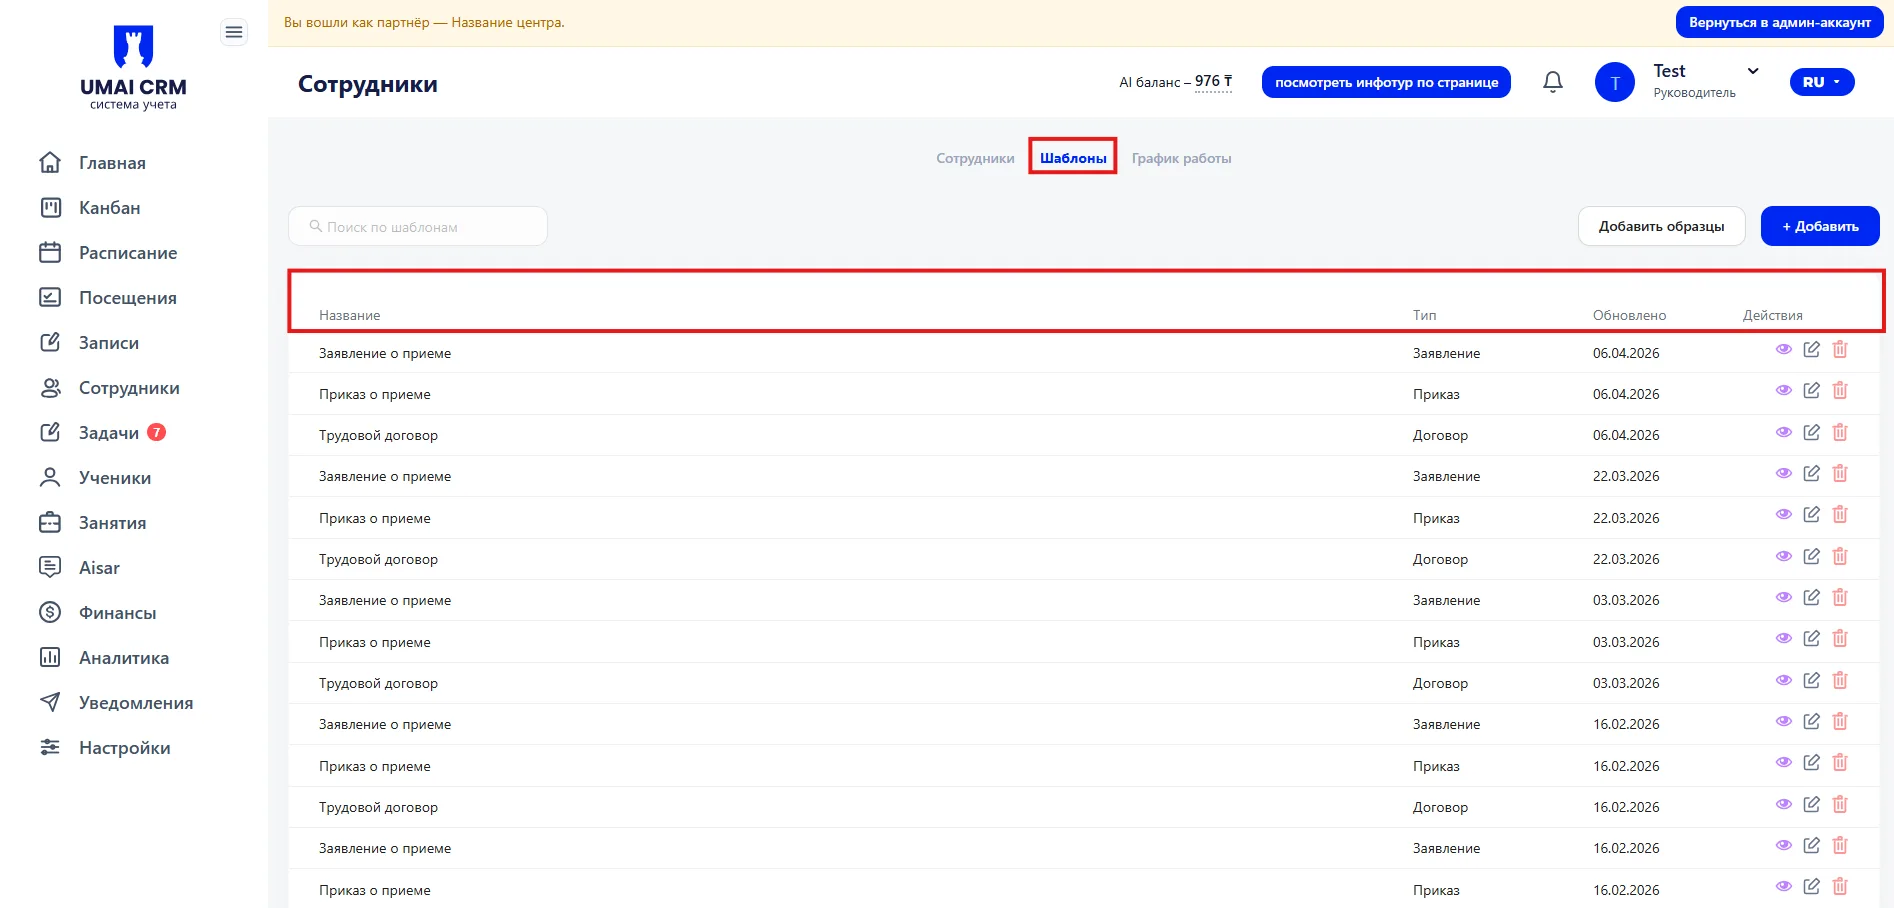
Task: Go to Расписание in the sidebar
Action: click(108, 252)
